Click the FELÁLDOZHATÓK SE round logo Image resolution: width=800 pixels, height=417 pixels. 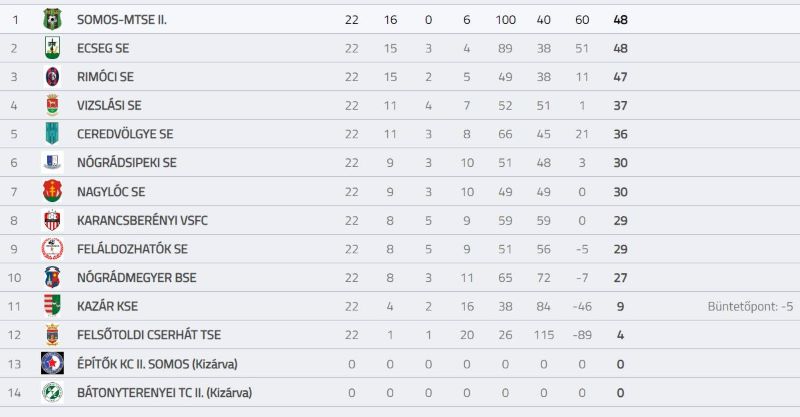point(52,249)
